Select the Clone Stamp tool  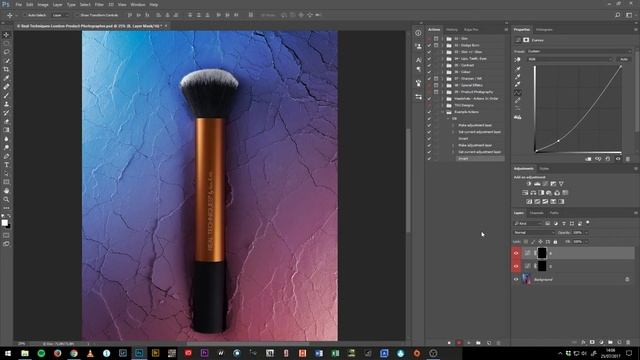(x=6, y=104)
